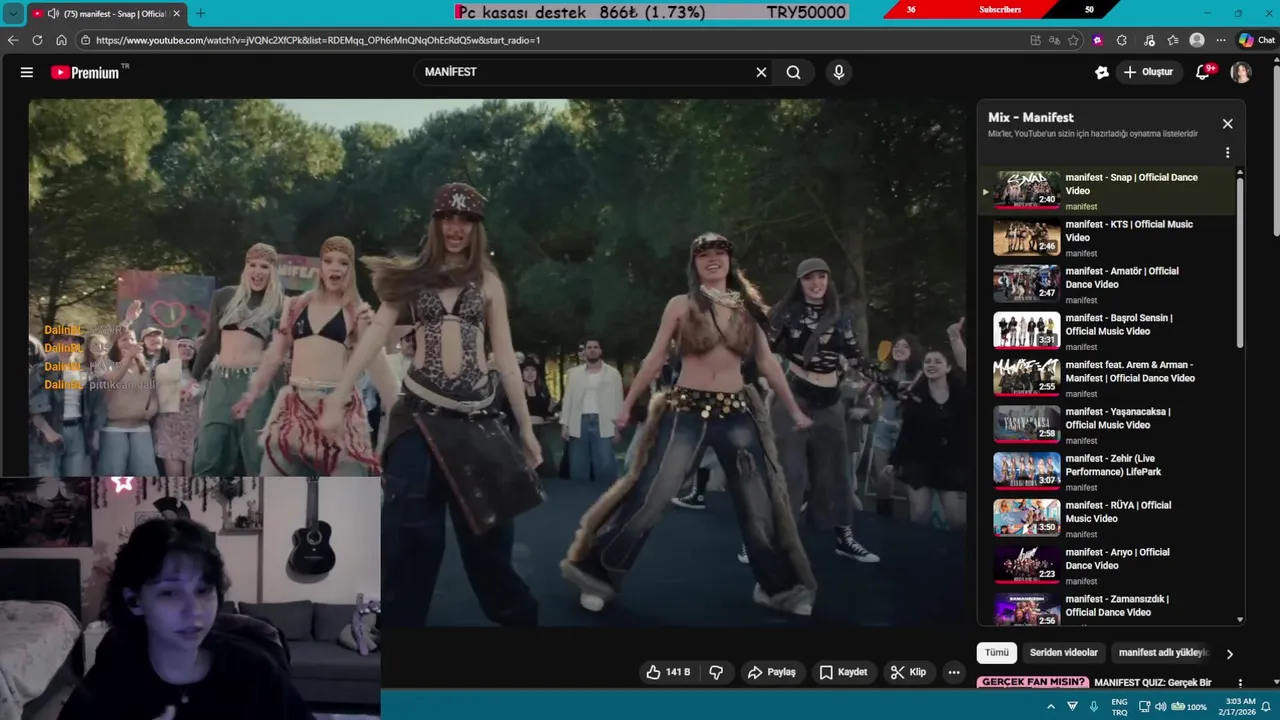Viewport: 1280px width, 720px height.
Task: Select the manifest adlı yükleyici chip
Action: (x=1163, y=652)
